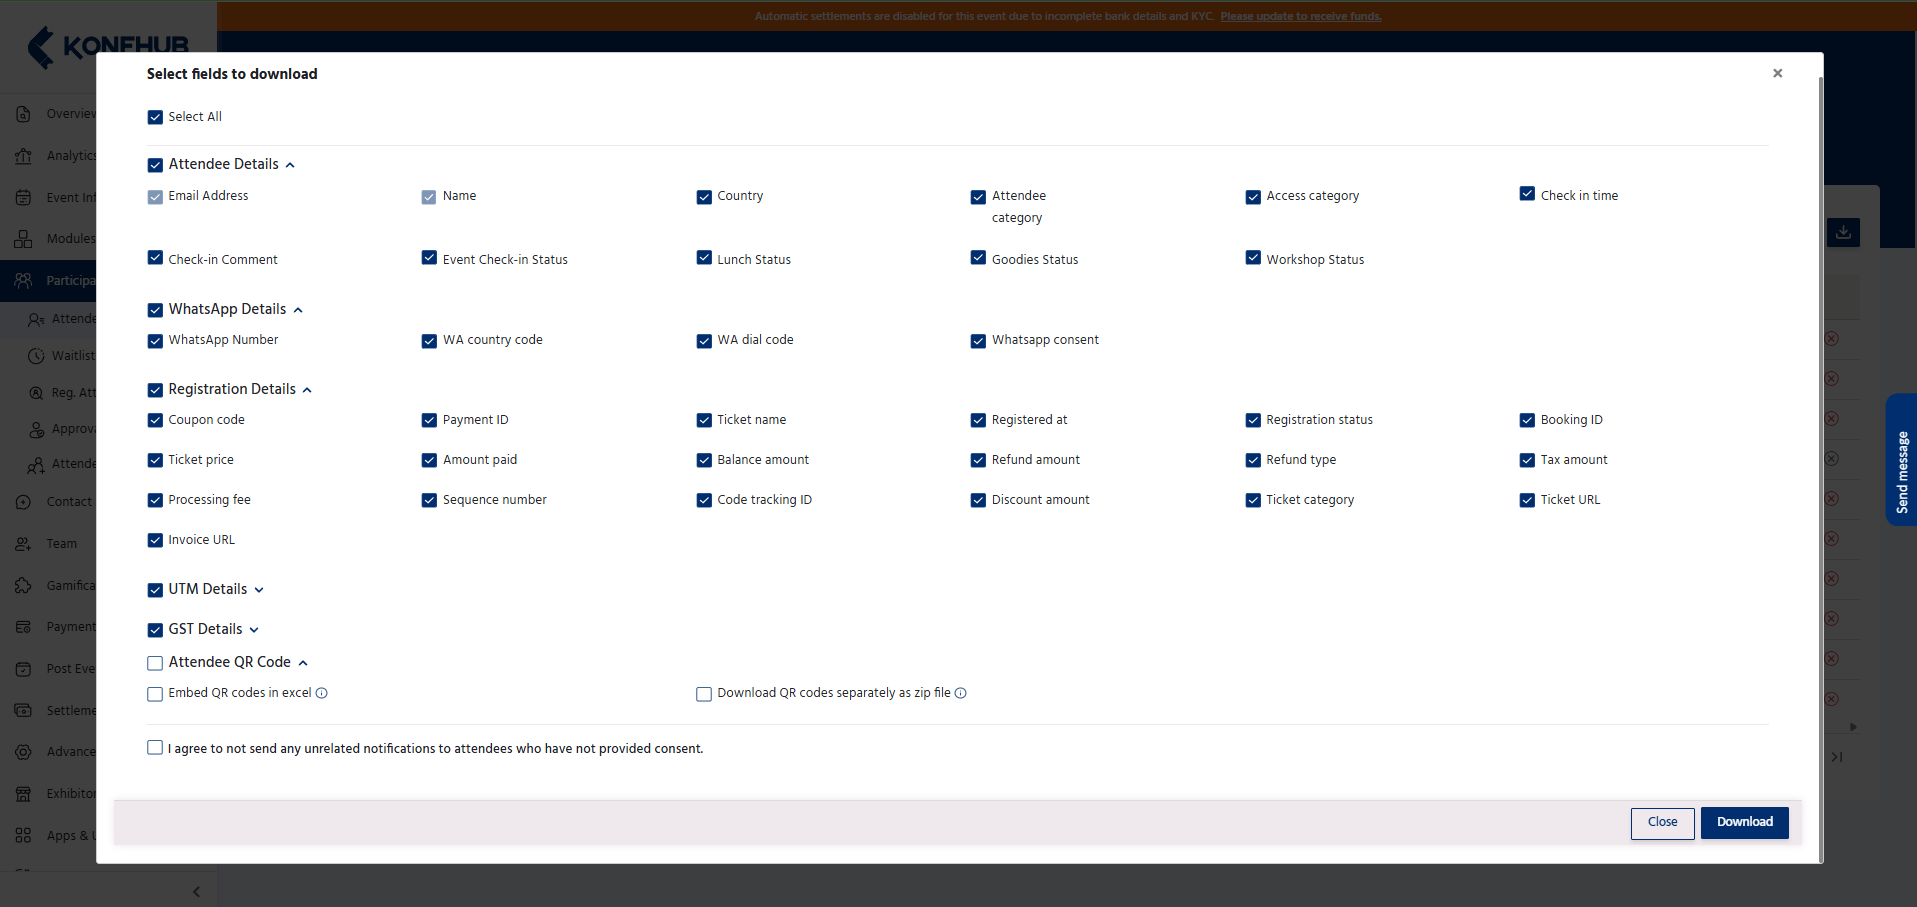
Task: Close the Select fields dialog with X
Action: click(x=1777, y=73)
